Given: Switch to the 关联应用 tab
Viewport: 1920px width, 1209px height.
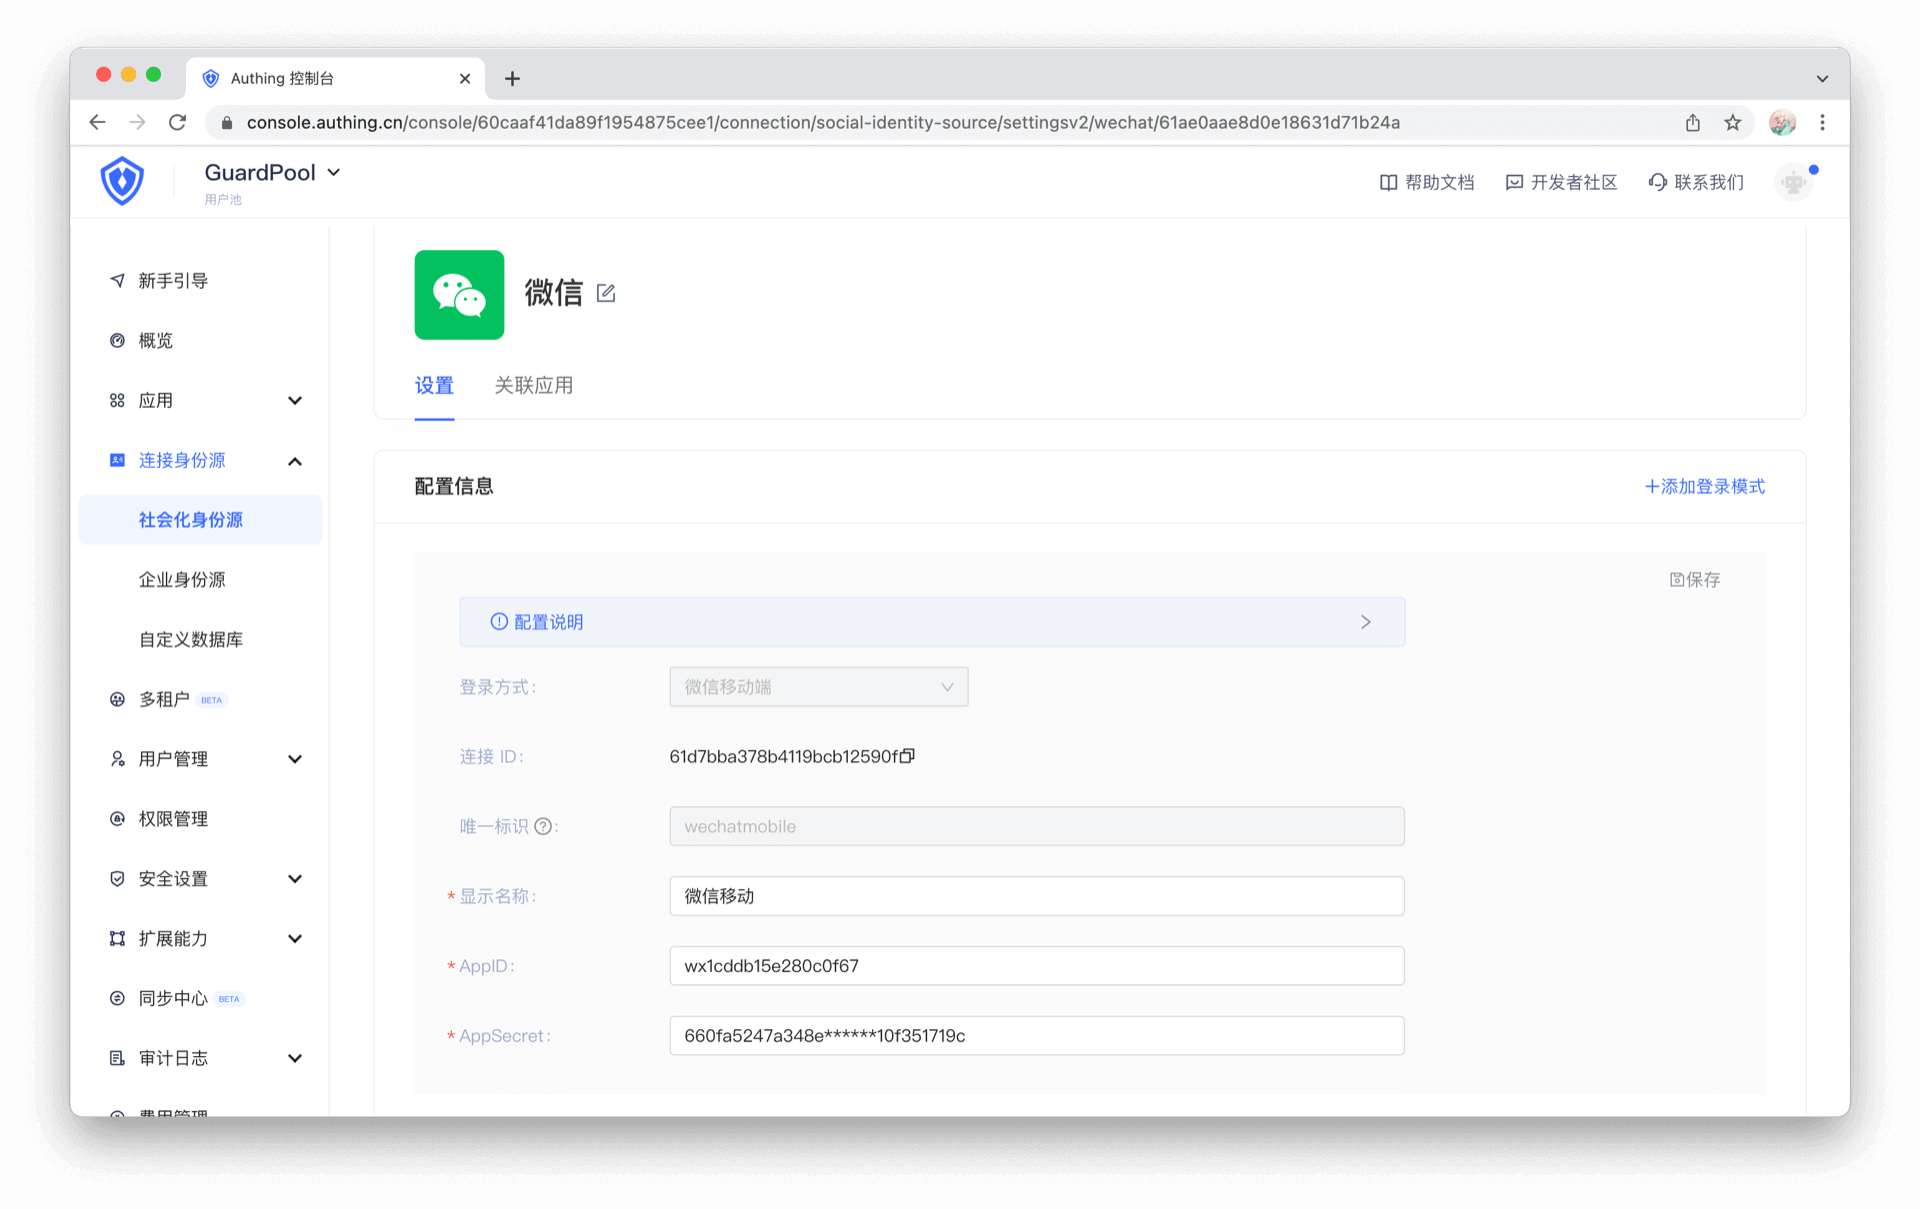Looking at the screenshot, I should click(533, 386).
